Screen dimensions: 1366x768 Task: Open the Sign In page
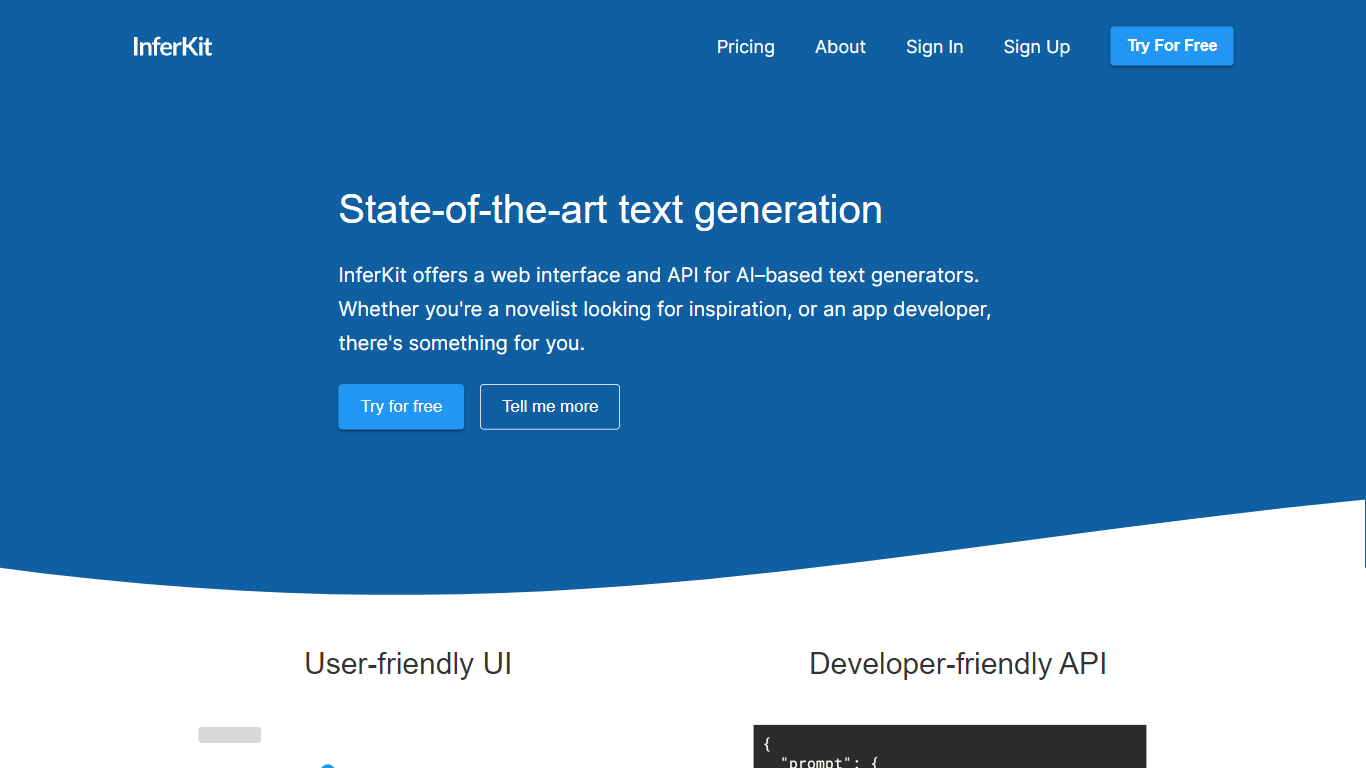(934, 47)
